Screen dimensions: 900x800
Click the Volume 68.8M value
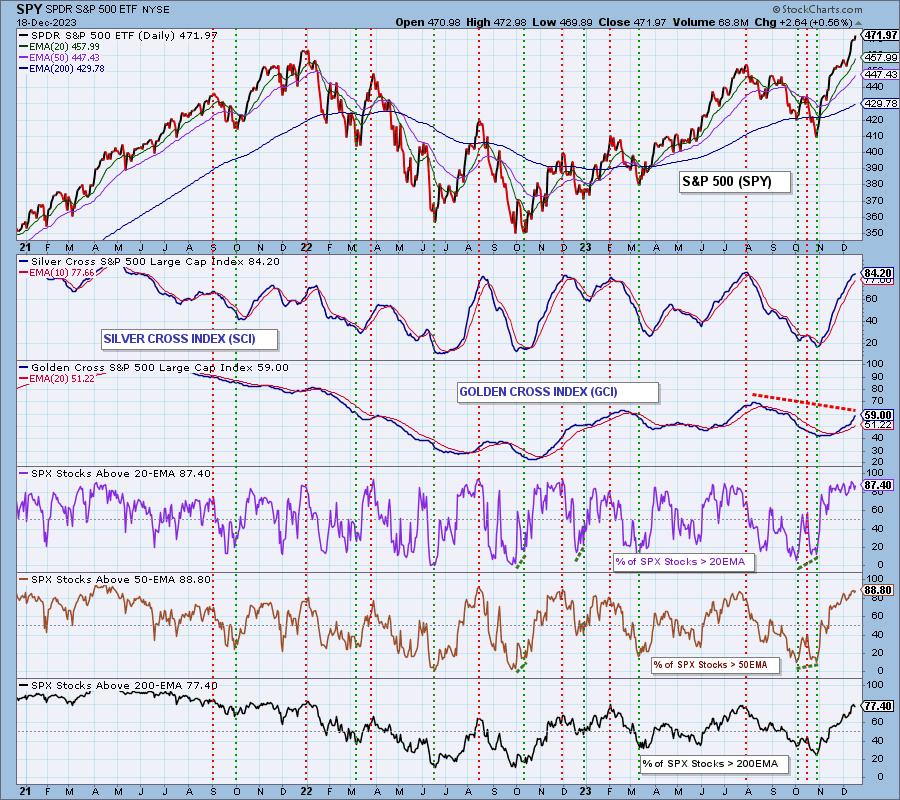pyautogui.click(x=709, y=22)
